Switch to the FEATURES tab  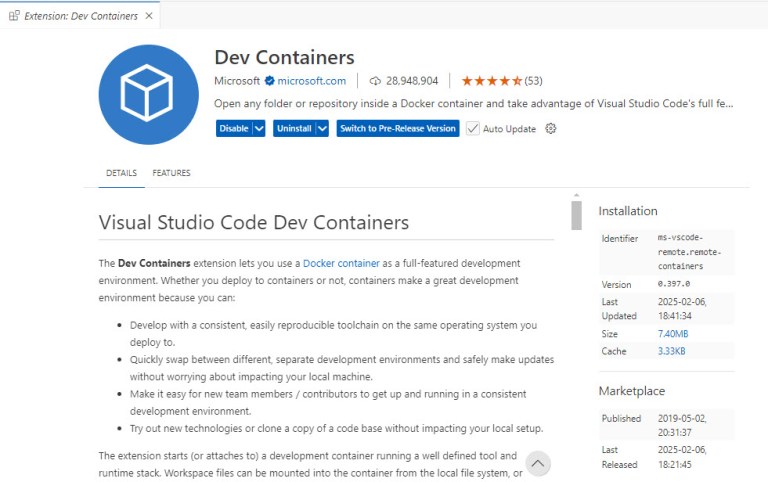171,173
